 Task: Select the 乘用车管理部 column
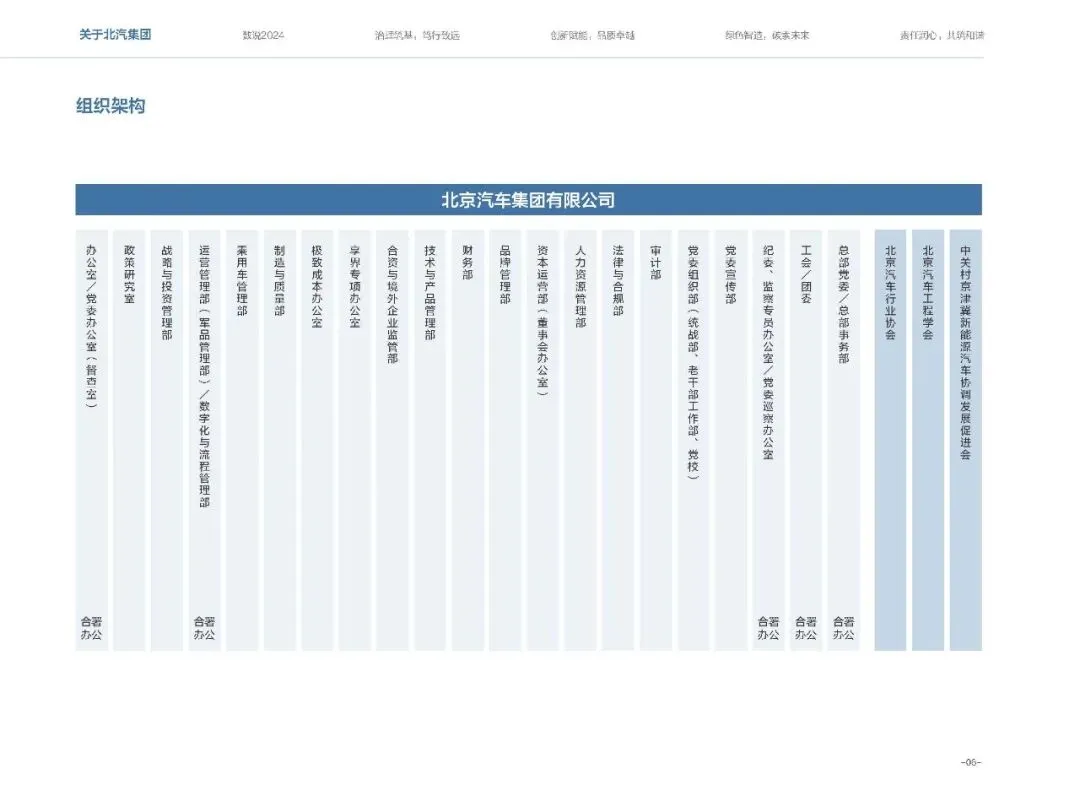tap(242, 440)
